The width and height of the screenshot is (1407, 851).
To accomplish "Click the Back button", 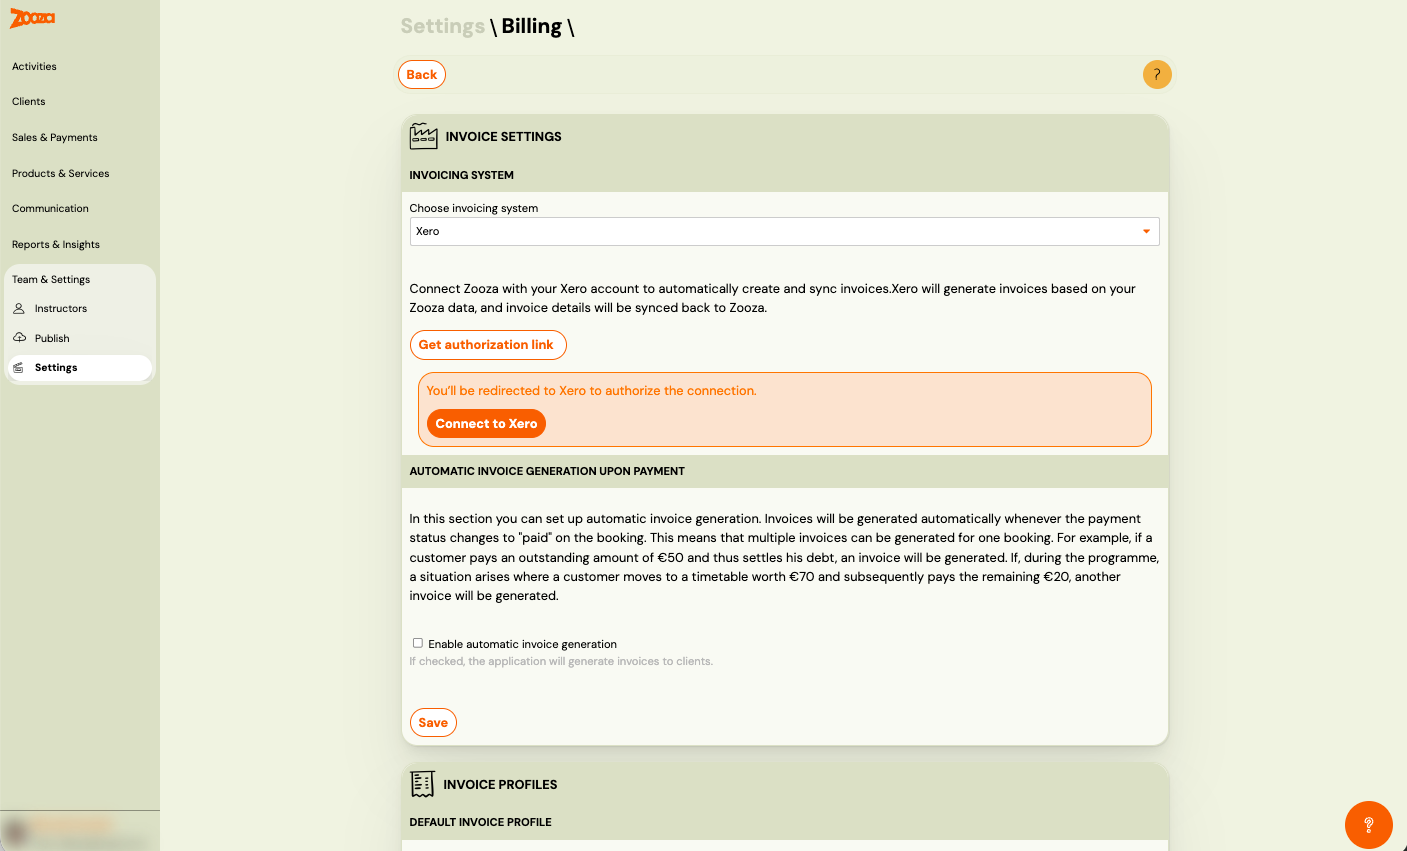I will coord(422,75).
